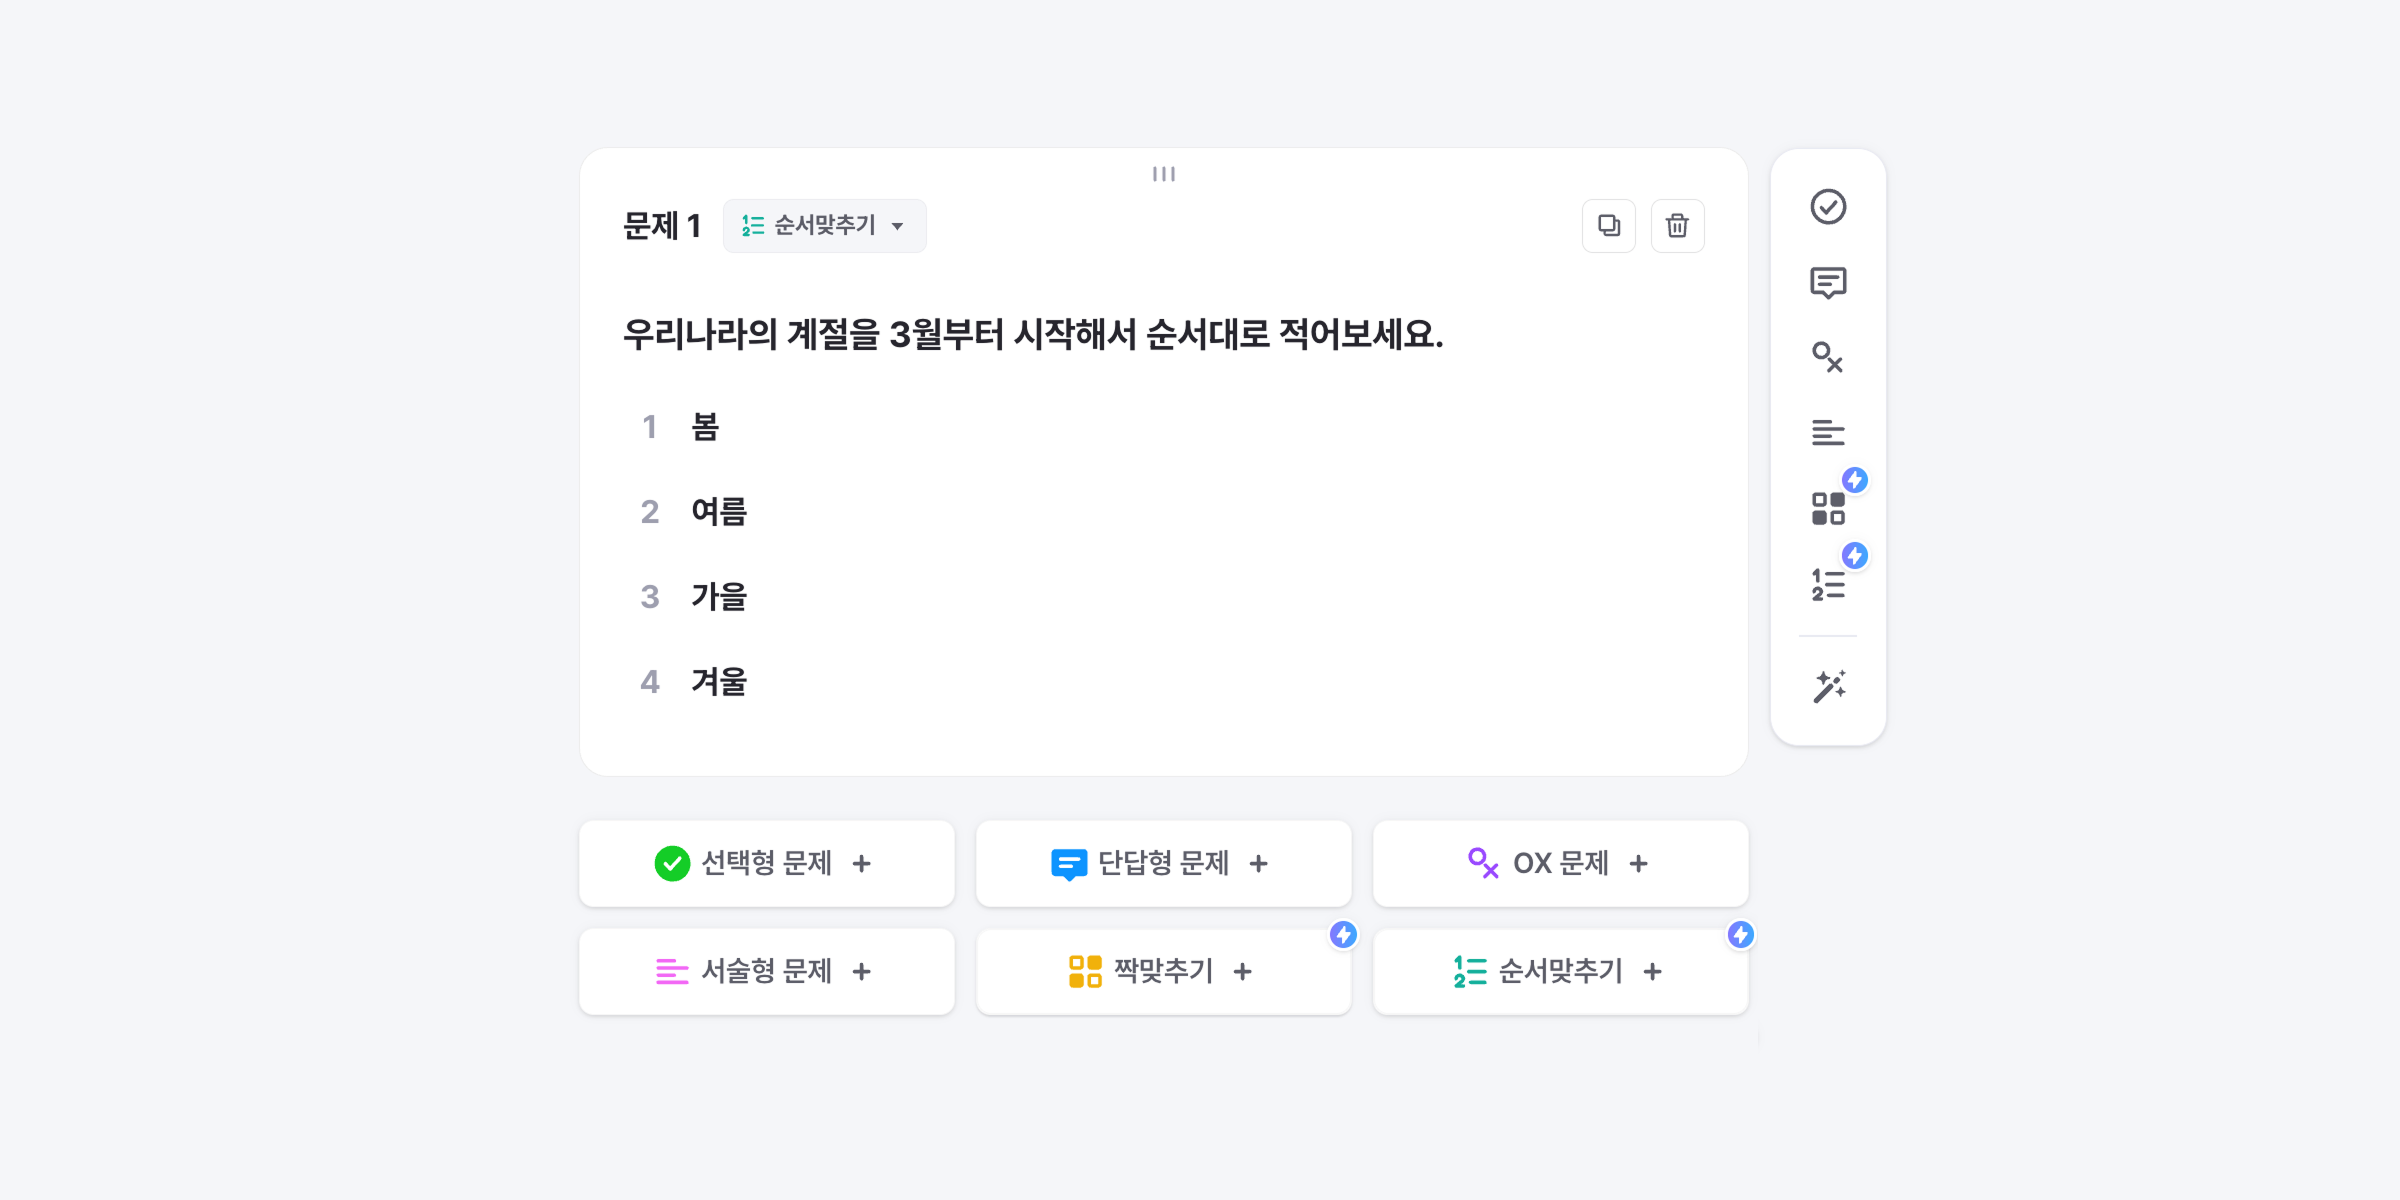
Task: Add a 순서맞추기 question from bottom row
Action: (1561, 972)
